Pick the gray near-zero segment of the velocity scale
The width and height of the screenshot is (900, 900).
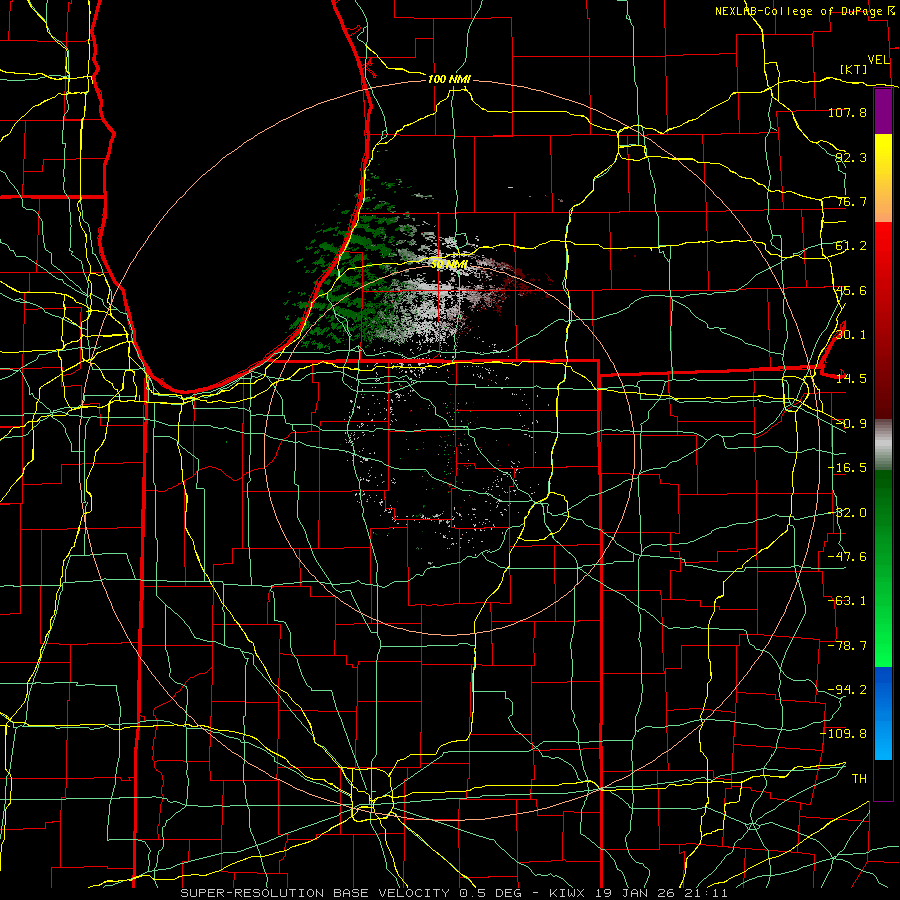click(883, 444)
